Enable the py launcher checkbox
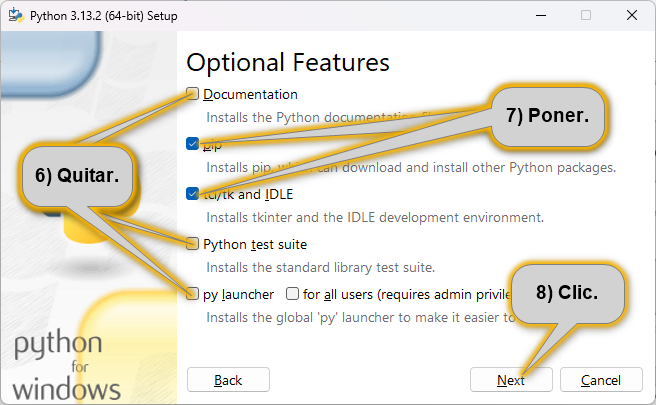This screenshot has width=656, height=405. pyautogui.click(x=192, y=294)
